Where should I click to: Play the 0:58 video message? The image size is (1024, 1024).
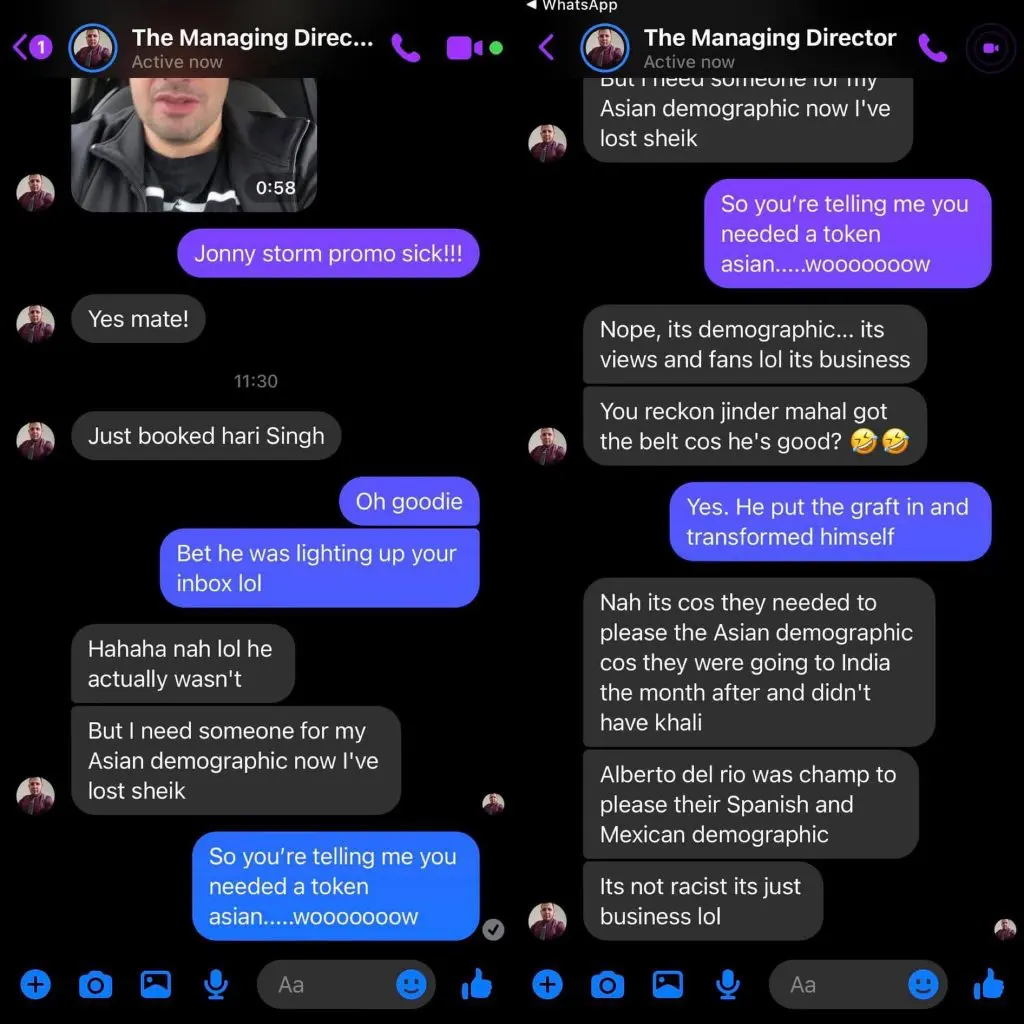(194, 144)
